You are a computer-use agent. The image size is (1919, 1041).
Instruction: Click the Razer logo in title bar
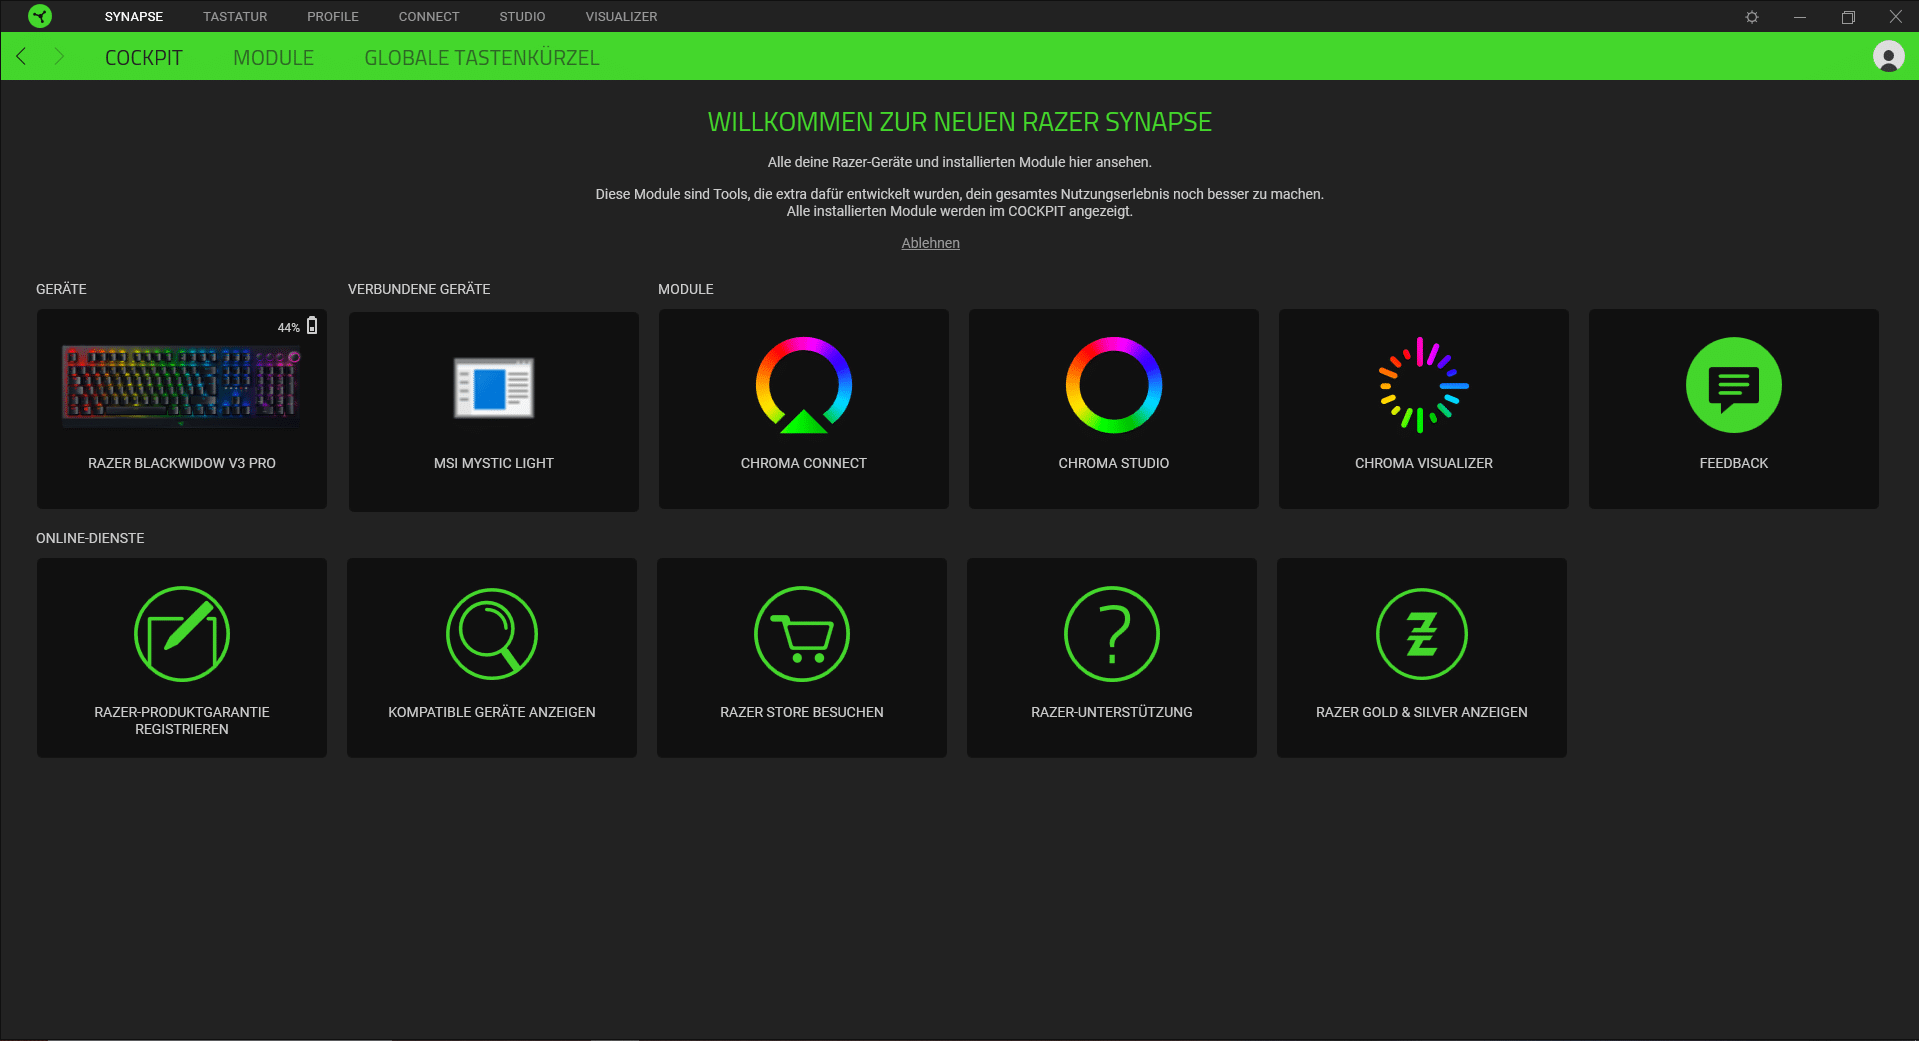pyautogui.click(x=40, y=16)
